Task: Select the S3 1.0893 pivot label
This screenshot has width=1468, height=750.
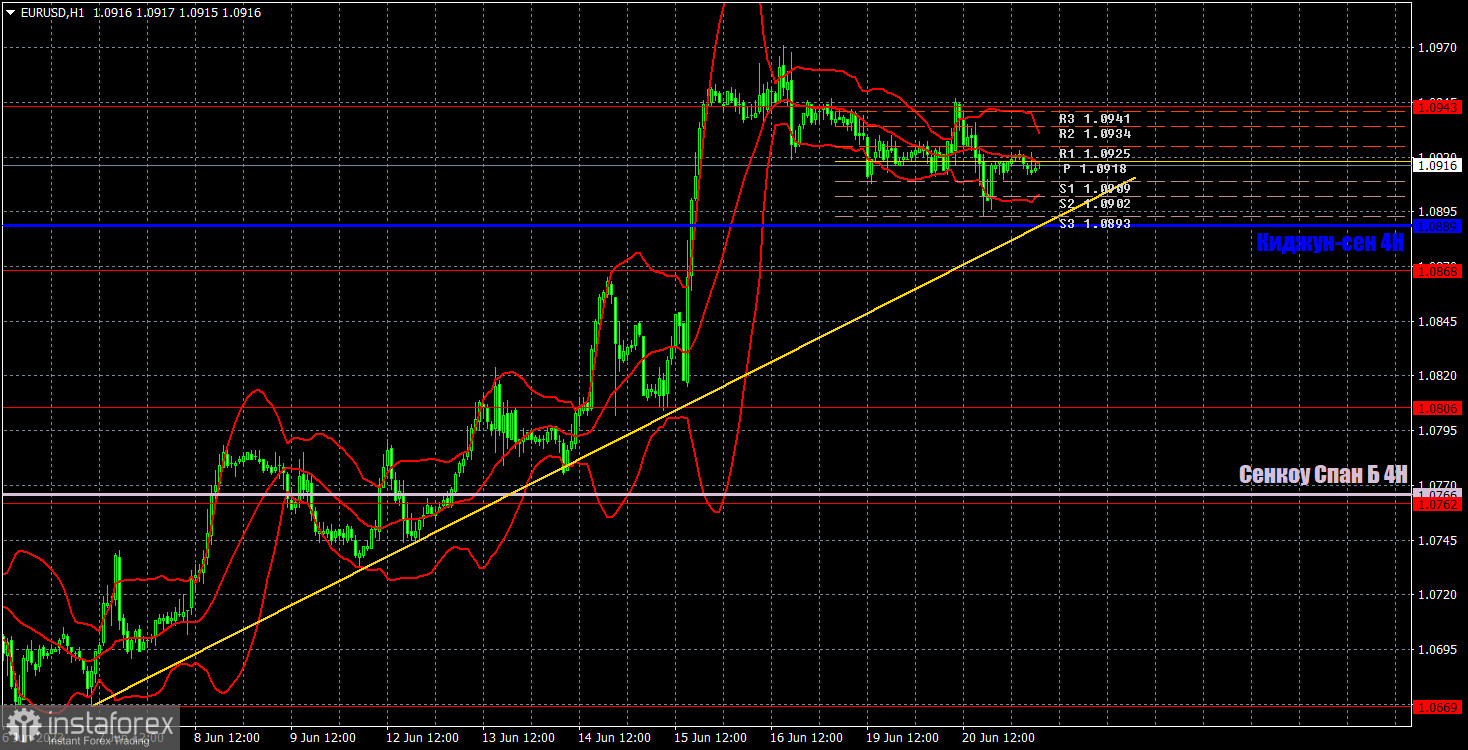Action: tap(1094, 223)
